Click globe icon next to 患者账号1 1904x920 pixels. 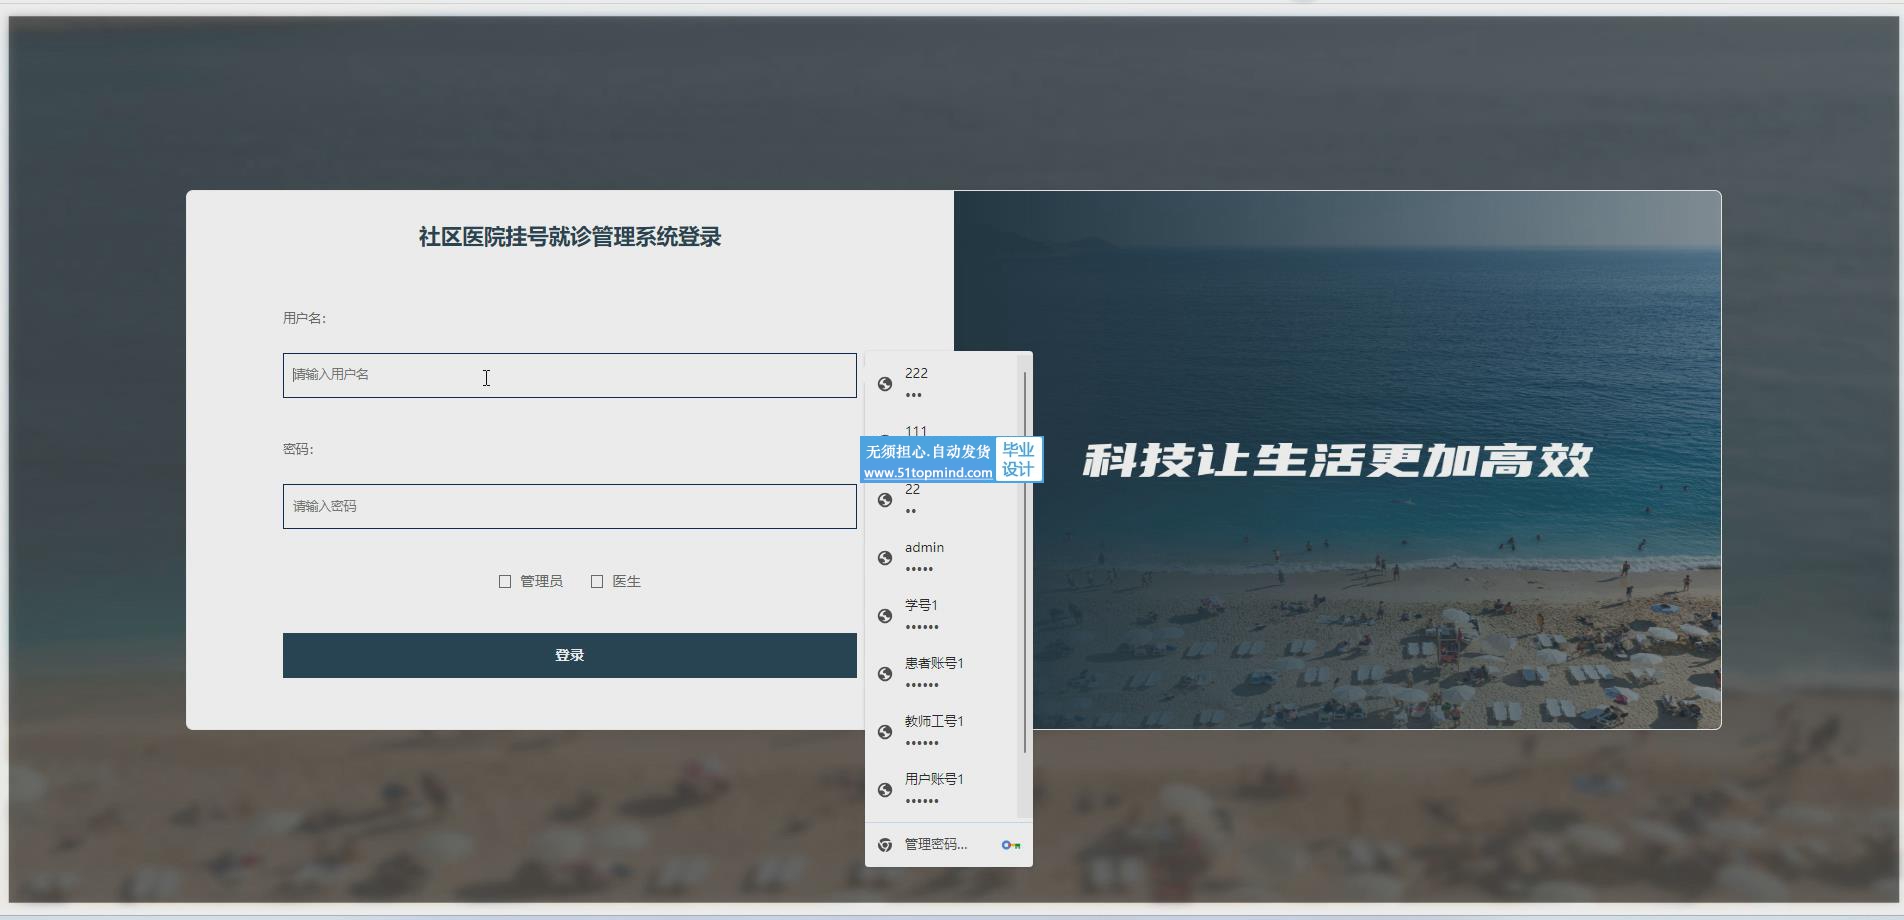click(x=885, y=674)
